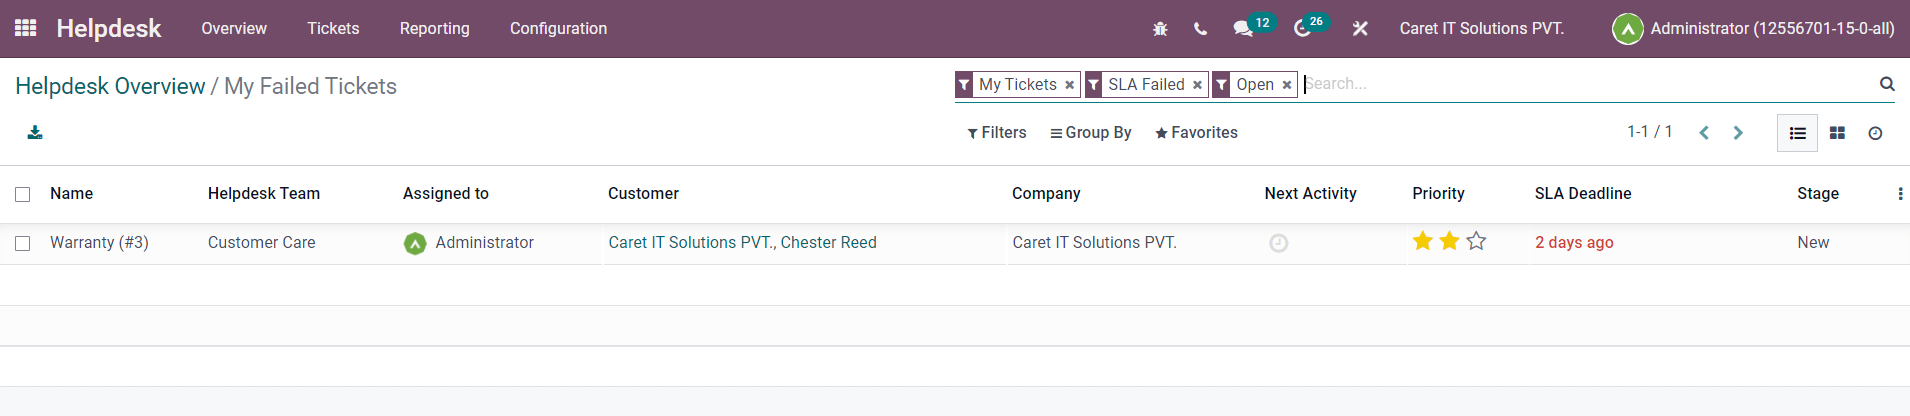Screen dimensions: 1910x416
Task: Open the Configuration menu
Action: tap(558, 29)
